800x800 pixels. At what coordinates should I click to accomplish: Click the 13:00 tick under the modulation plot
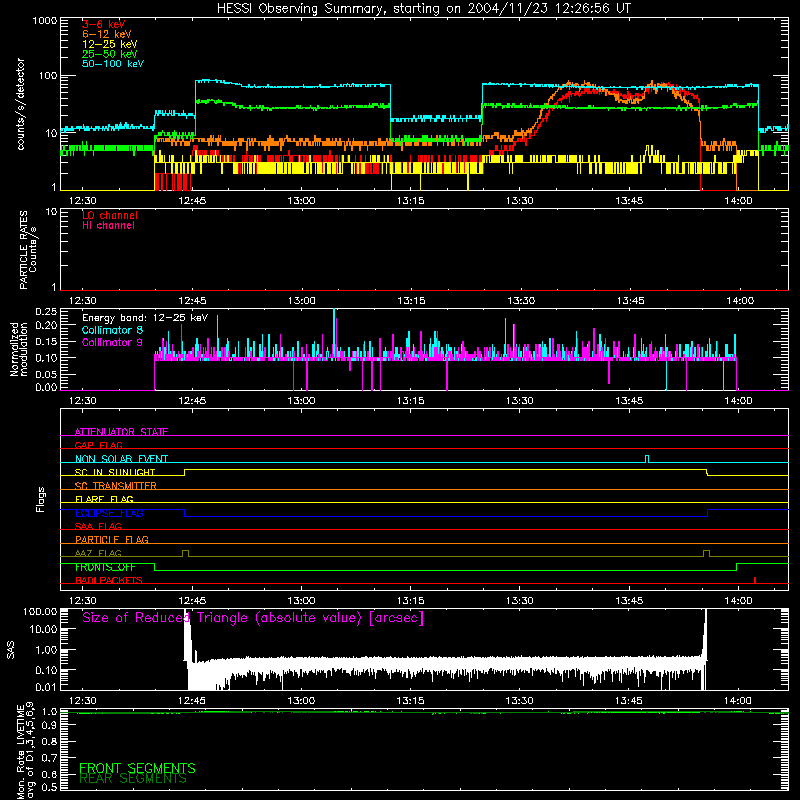pos(301,401)
